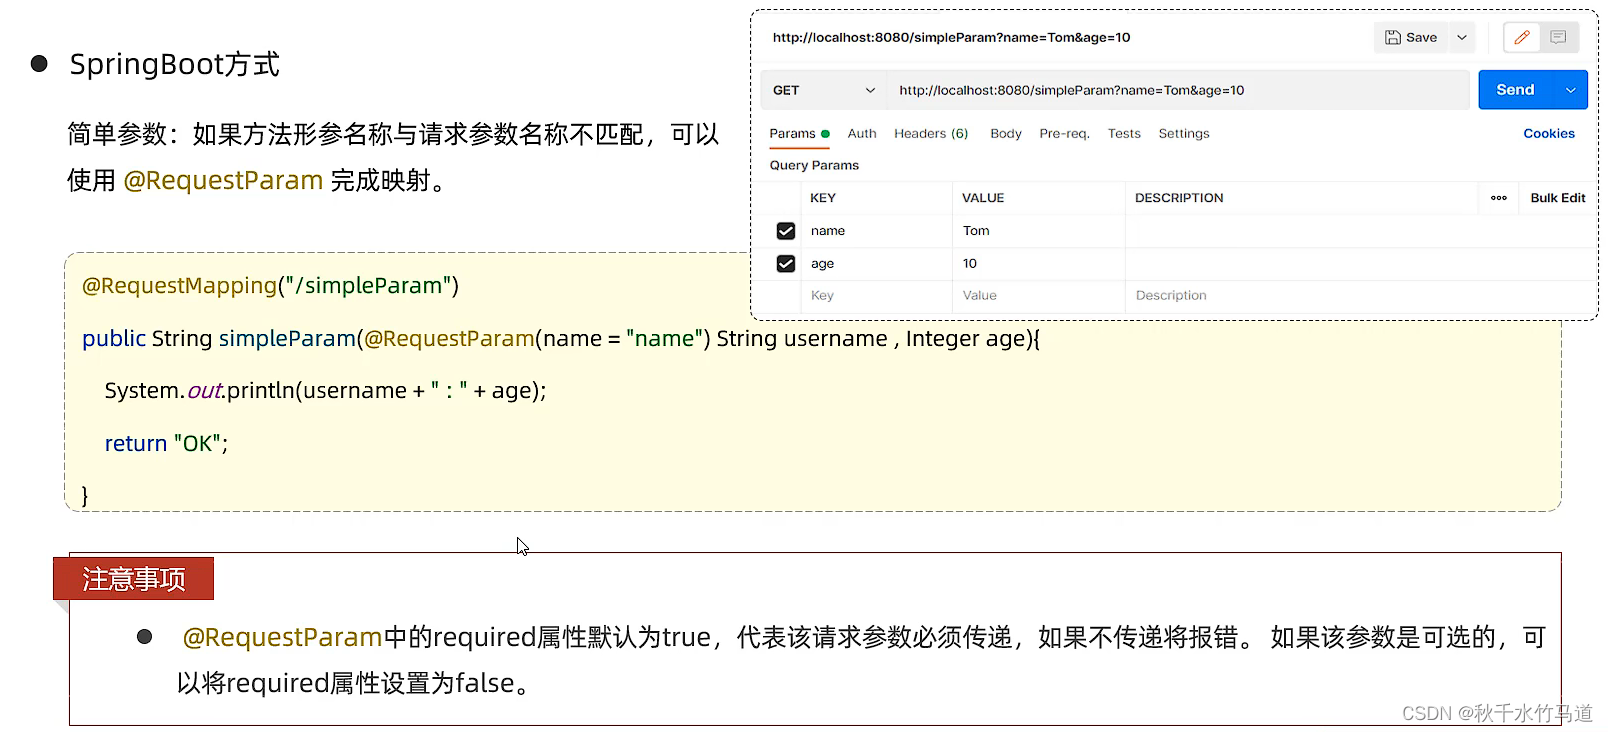The width and height of the screenshot is (1608, 732).
Task: Click the name key cell
Action: point(876,231)
